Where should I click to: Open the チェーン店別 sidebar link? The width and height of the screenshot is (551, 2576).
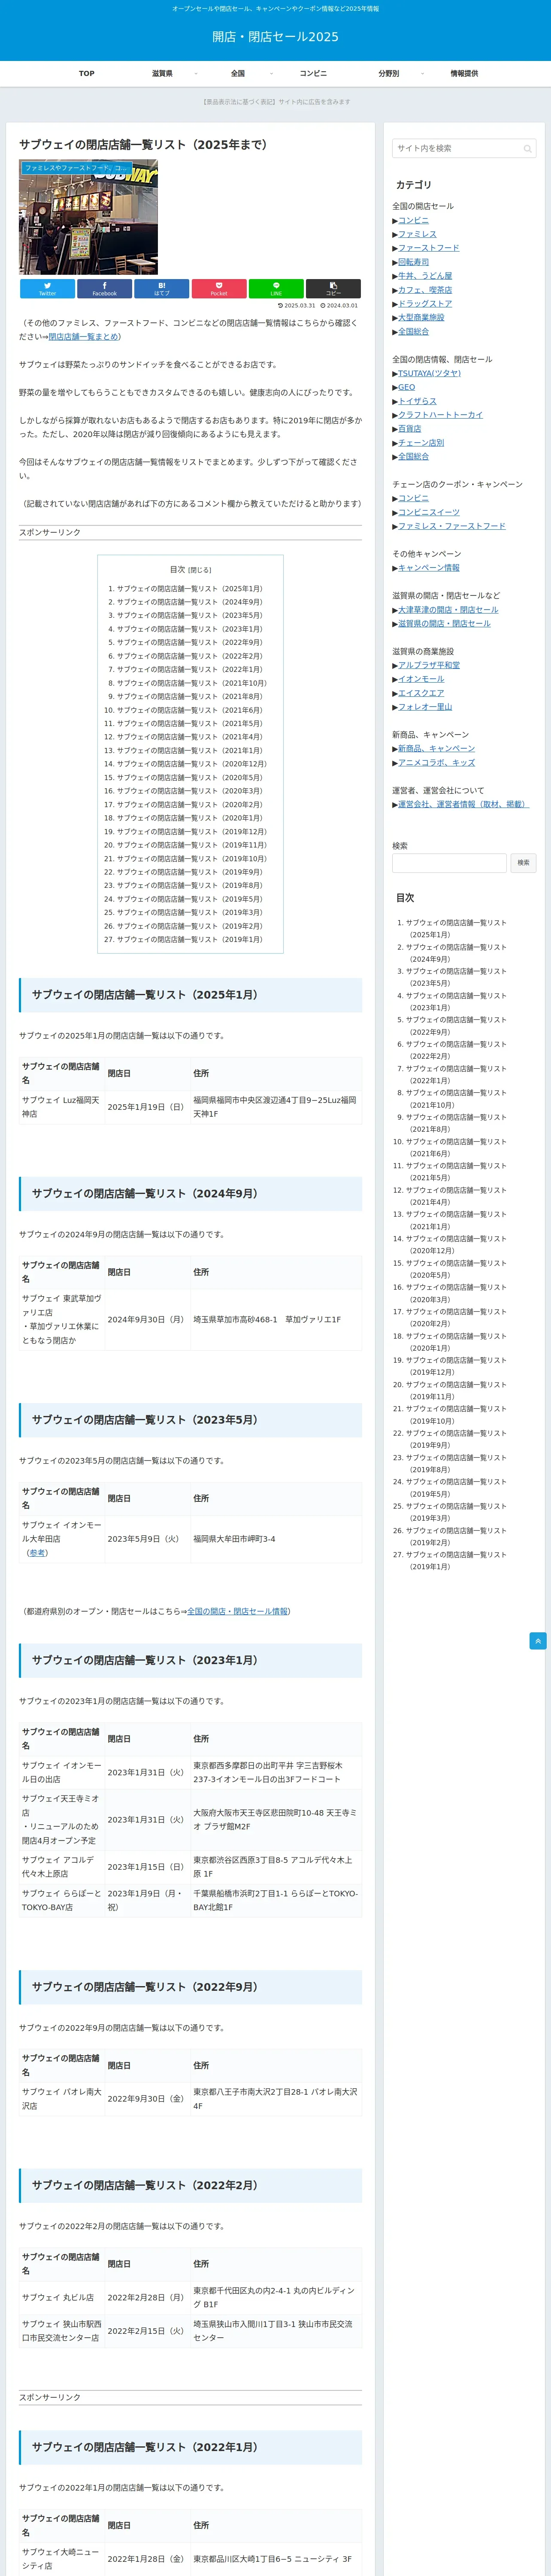pos(421,443)
